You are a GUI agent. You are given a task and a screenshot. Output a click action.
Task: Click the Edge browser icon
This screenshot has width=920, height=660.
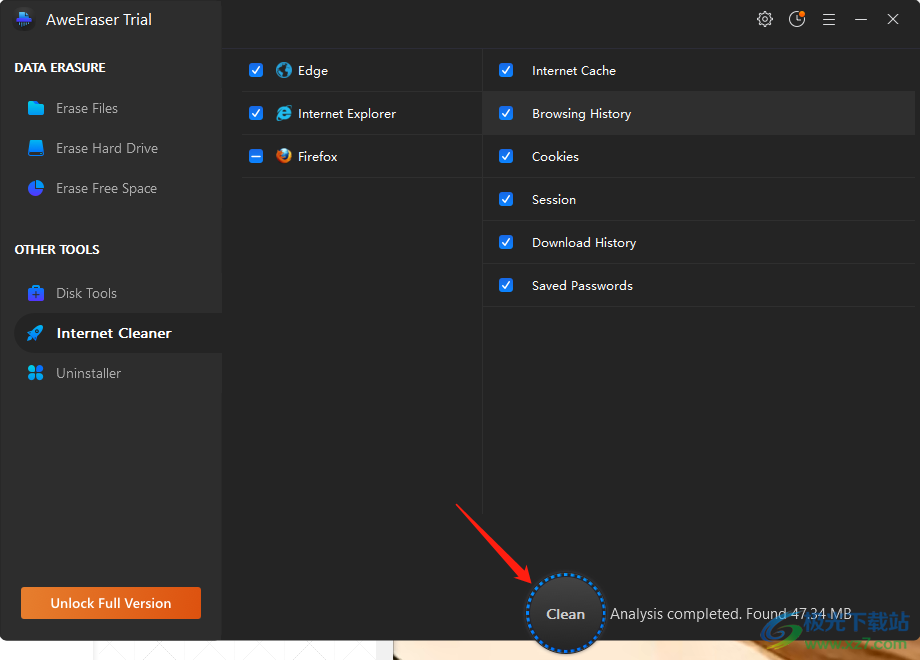tap(284, 70)
